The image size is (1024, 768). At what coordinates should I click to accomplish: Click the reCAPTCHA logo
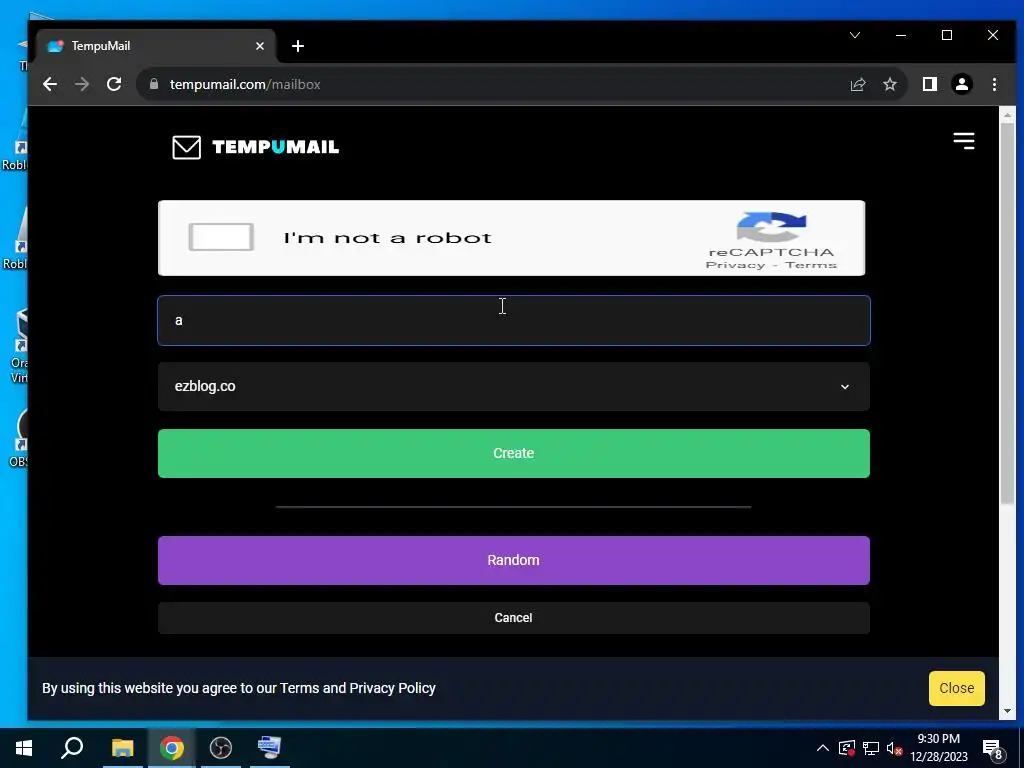pos(771,228)
